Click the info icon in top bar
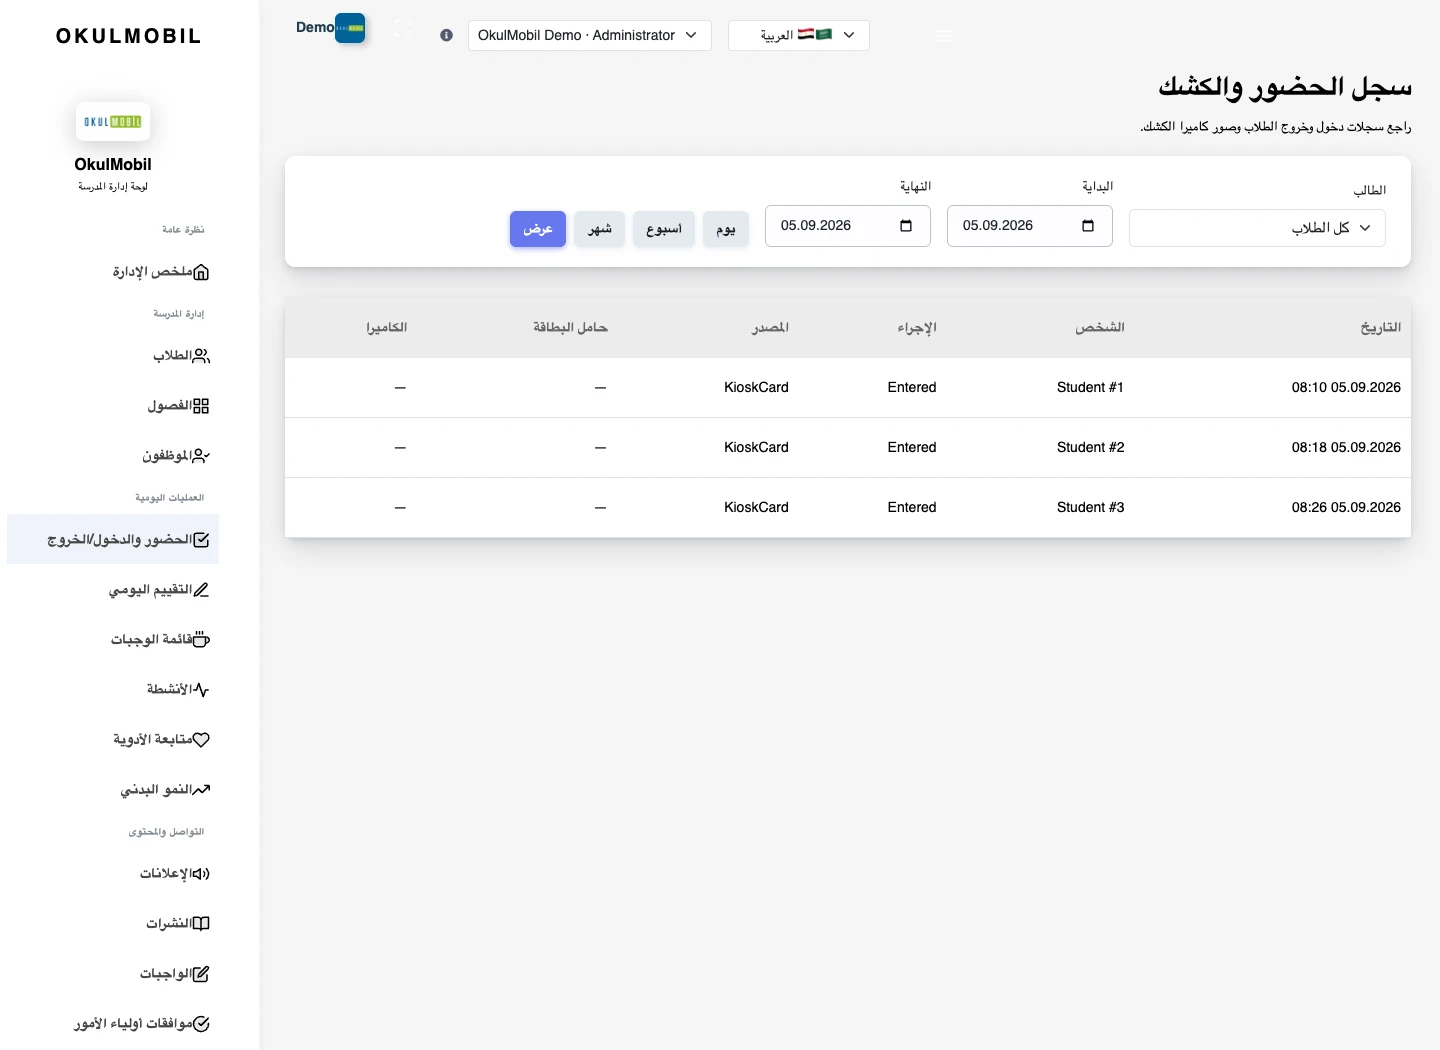This screenshot has width=1440, height=1050. pos(446,35)
